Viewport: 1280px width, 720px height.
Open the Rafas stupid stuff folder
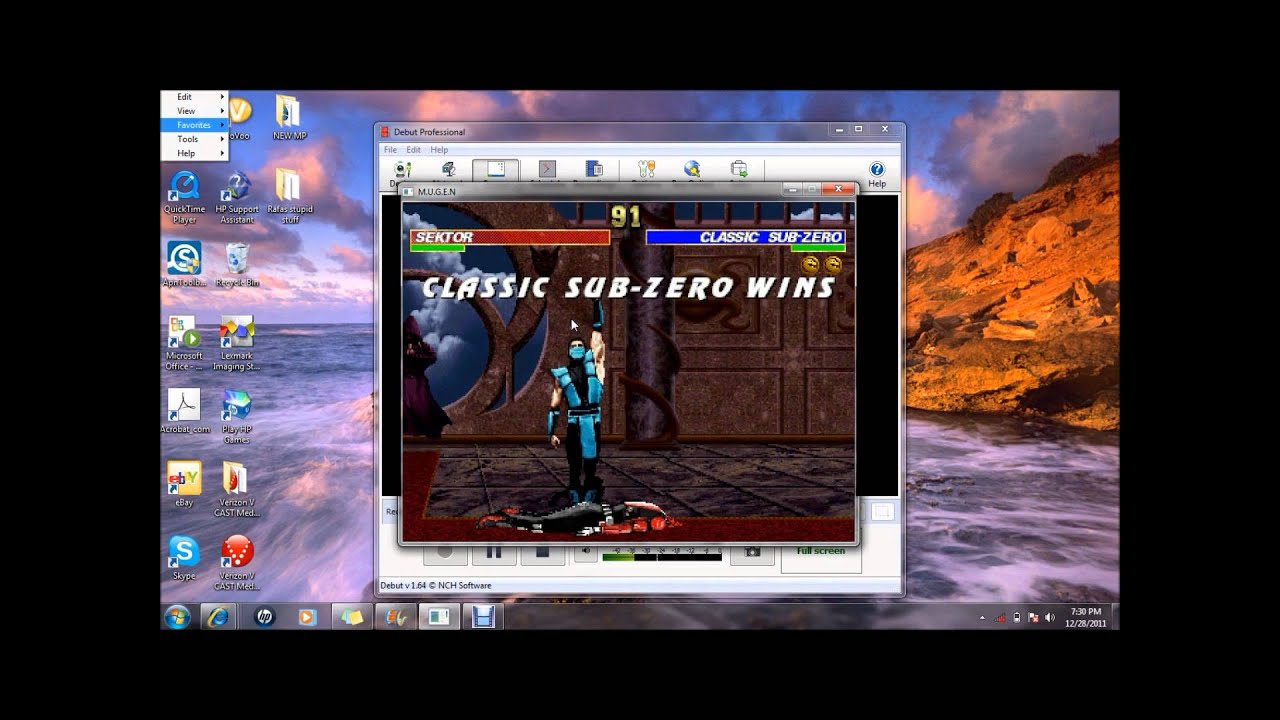tap(289, 196)
